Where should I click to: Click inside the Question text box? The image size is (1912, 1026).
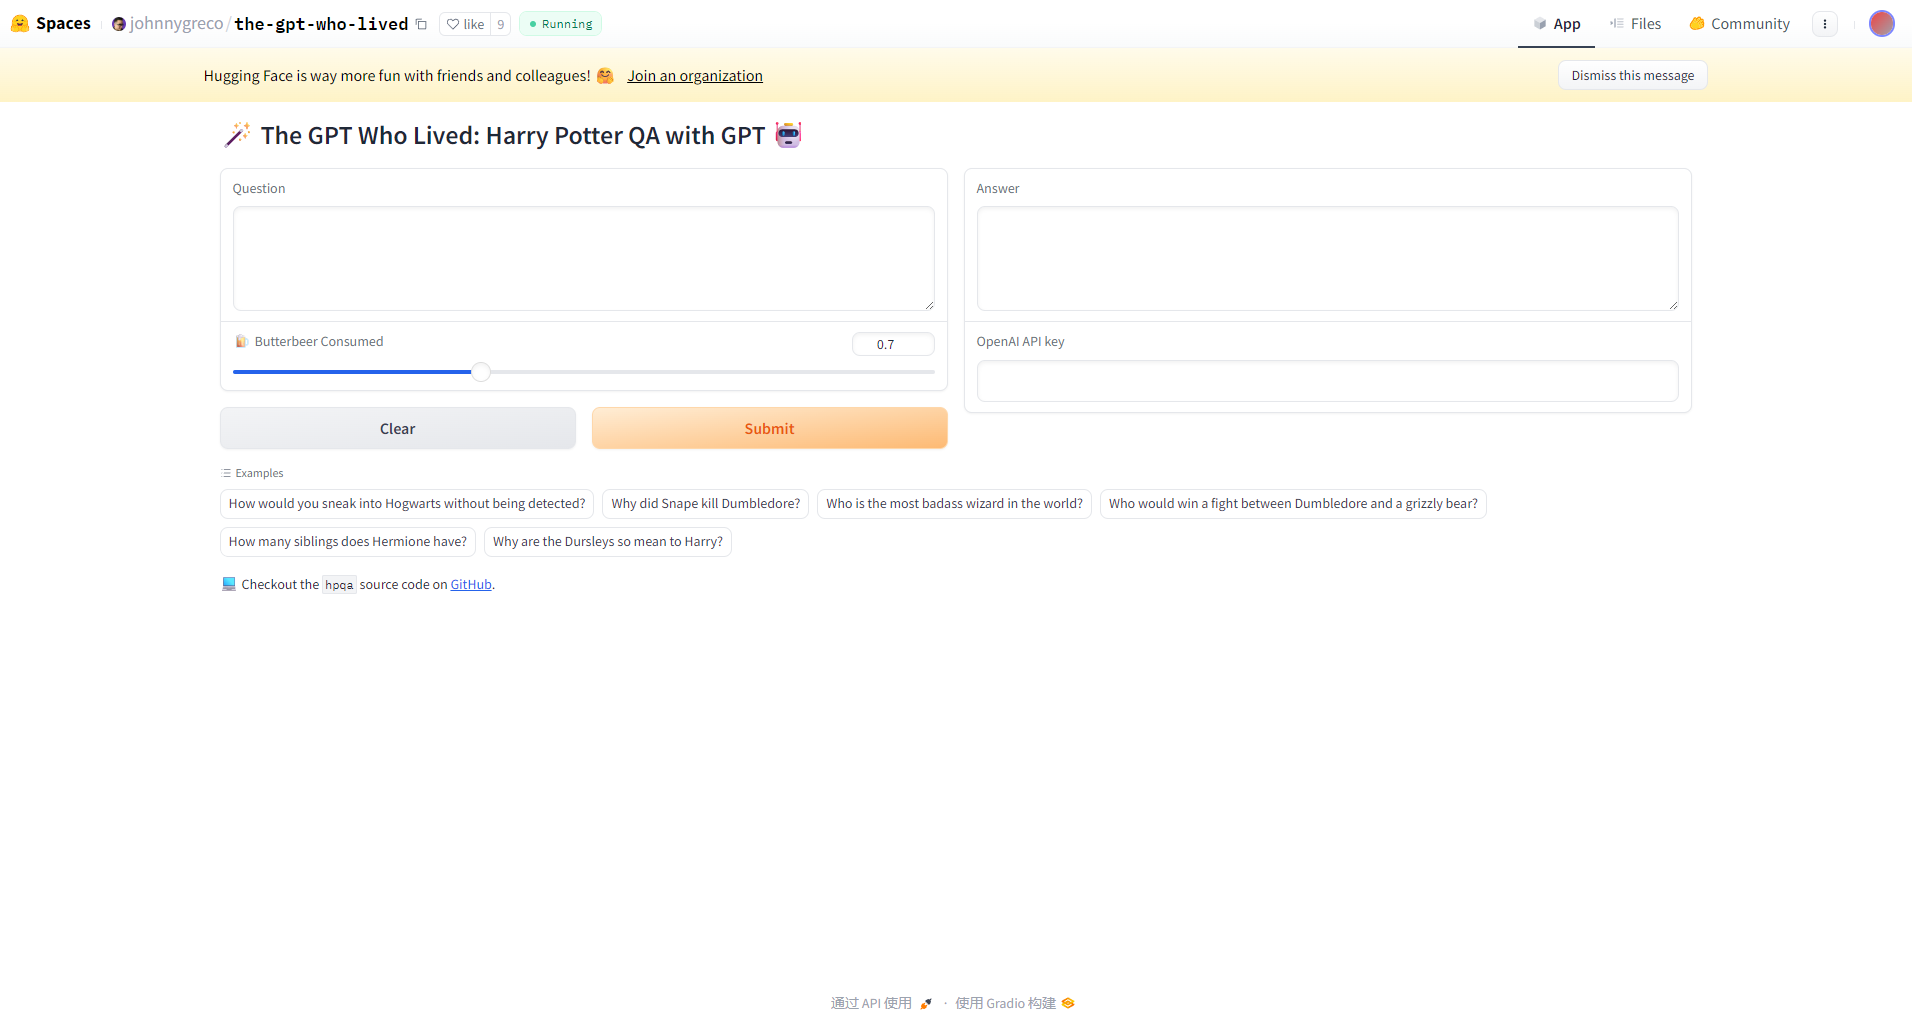coord(583,259)
